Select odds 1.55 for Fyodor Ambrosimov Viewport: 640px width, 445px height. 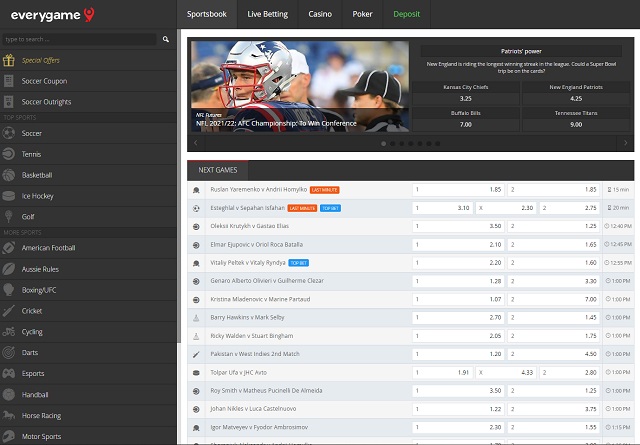pyautogui.click(x=553, y=427)
